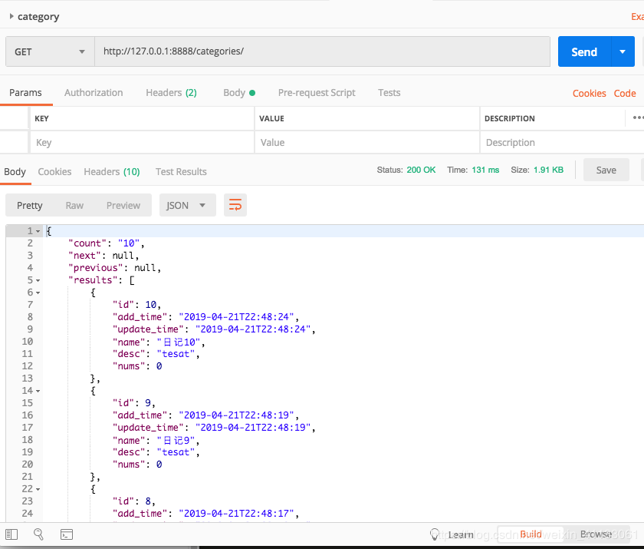Click the 1.91 KB size value
The height and width of the screenshot is (549, 644).
[x=548, y=170]
